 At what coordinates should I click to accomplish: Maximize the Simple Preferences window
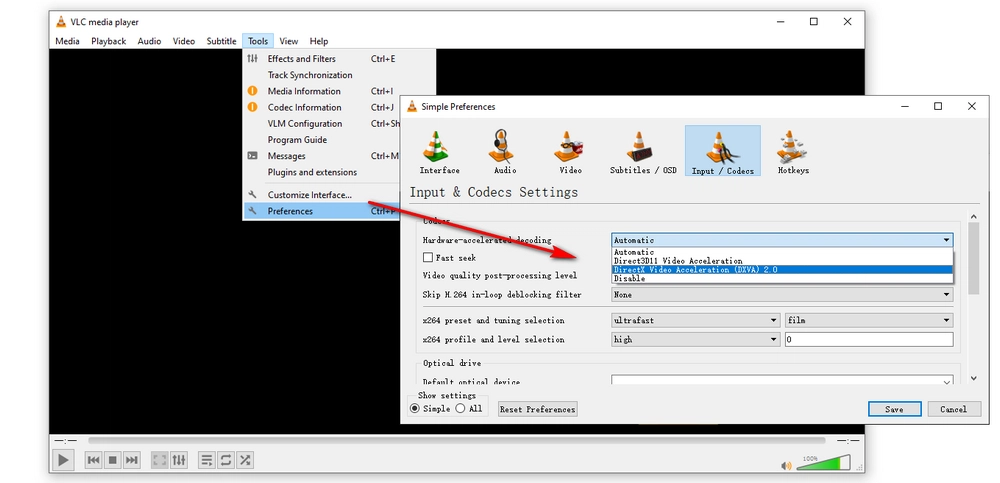click(x=938, y=107)
